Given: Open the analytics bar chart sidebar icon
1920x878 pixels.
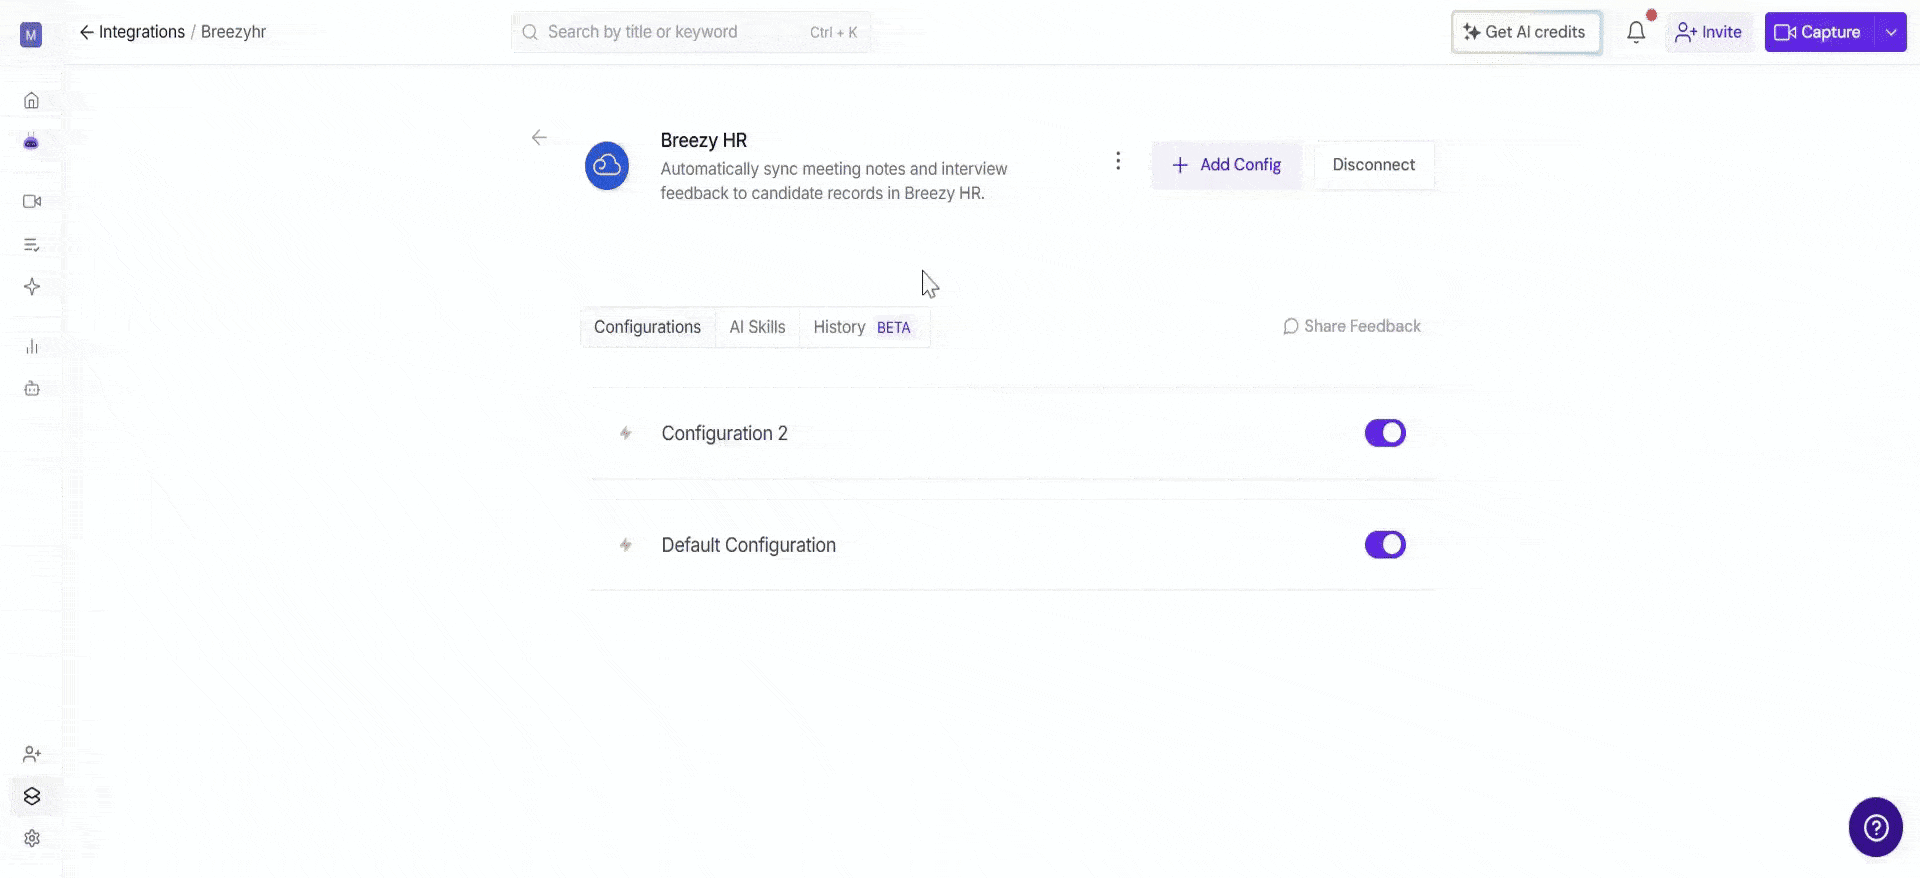Looking at the screenshot, I should [x=31, y=347].
